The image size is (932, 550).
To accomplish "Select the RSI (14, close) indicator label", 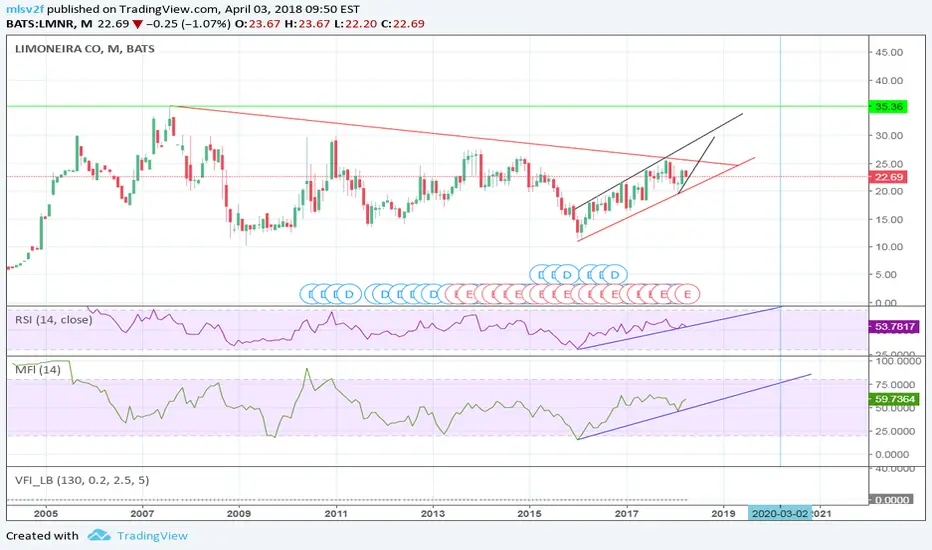I will [53, 320].
